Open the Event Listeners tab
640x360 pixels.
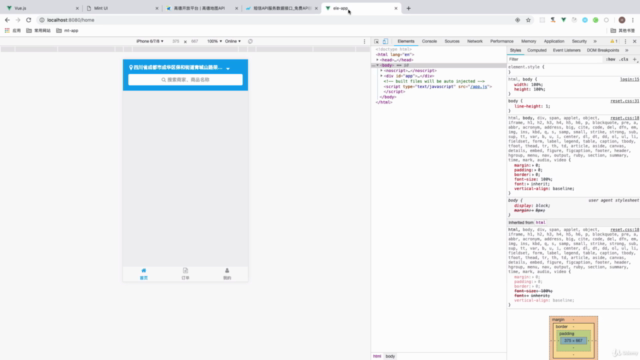567,50
